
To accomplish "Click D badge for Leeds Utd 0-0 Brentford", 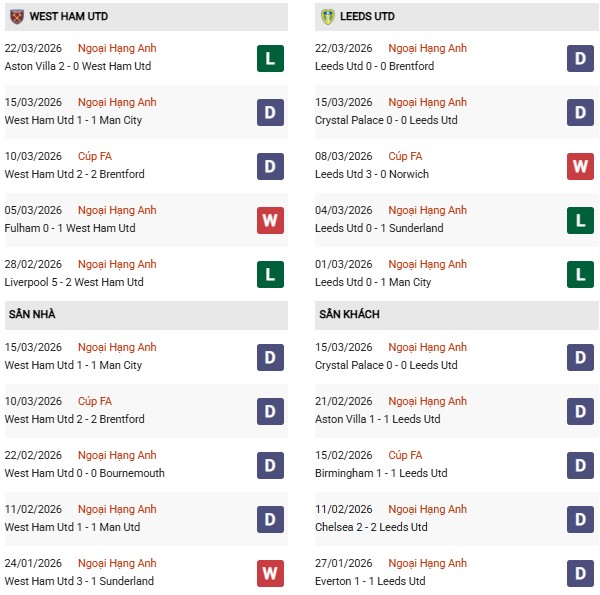I will 581,59.
